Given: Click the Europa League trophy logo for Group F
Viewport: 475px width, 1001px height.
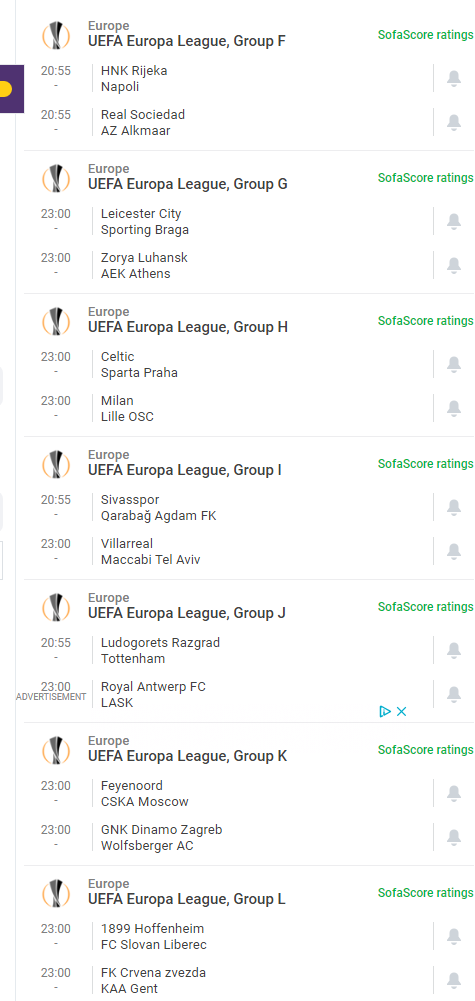Looking at the screenshot, I should [x=56, y=34].
